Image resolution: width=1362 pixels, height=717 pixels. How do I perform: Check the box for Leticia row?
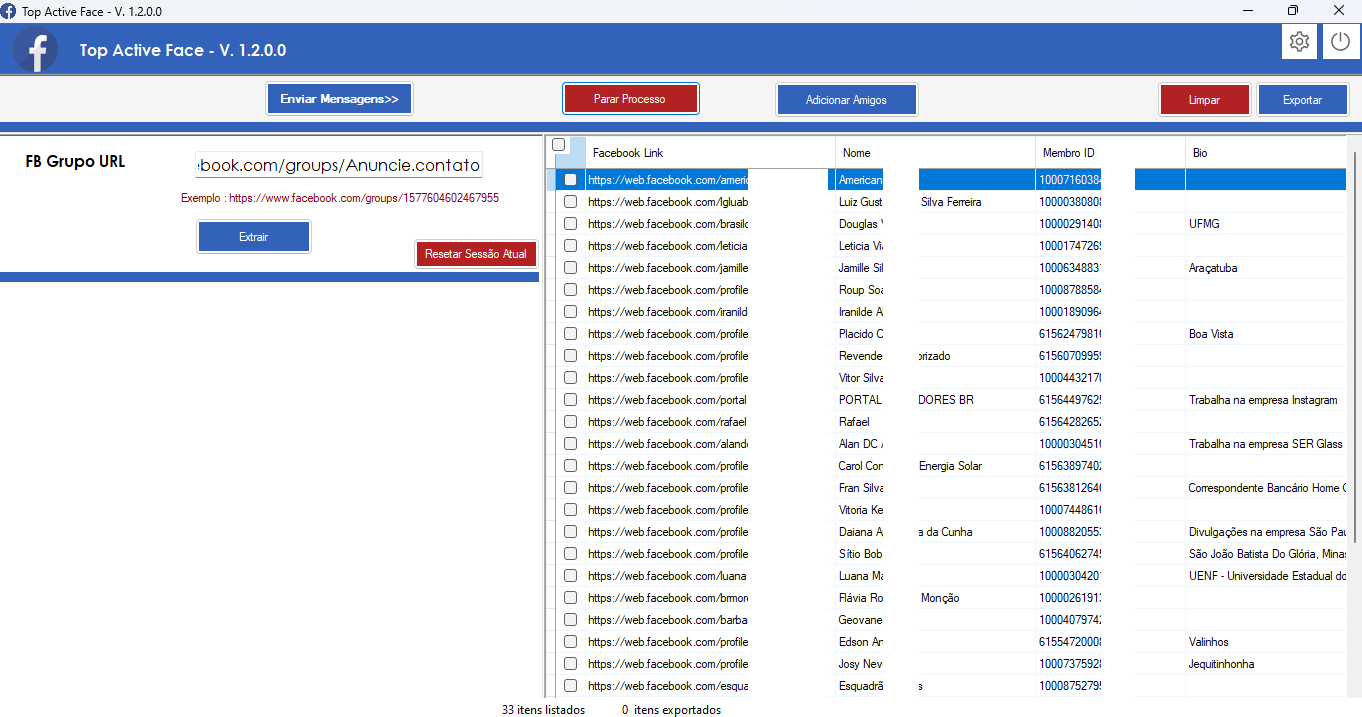pyautogui.click(x=570, y=246)
